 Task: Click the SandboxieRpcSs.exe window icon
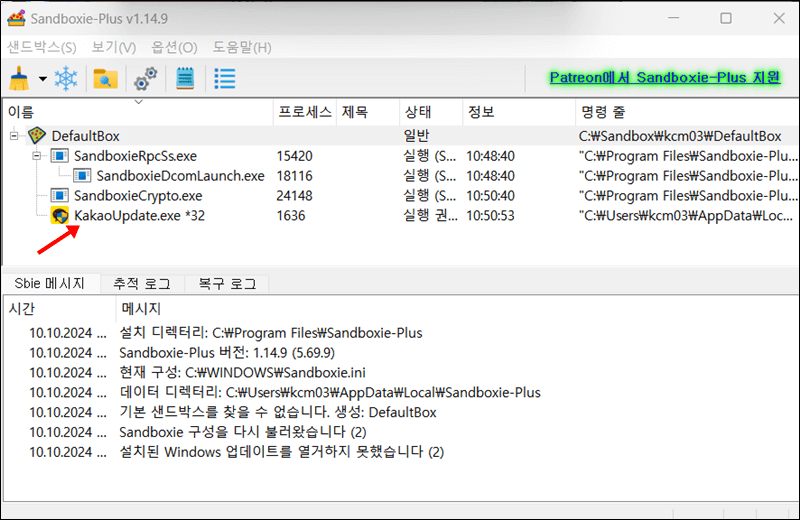(x=60, y=156)
